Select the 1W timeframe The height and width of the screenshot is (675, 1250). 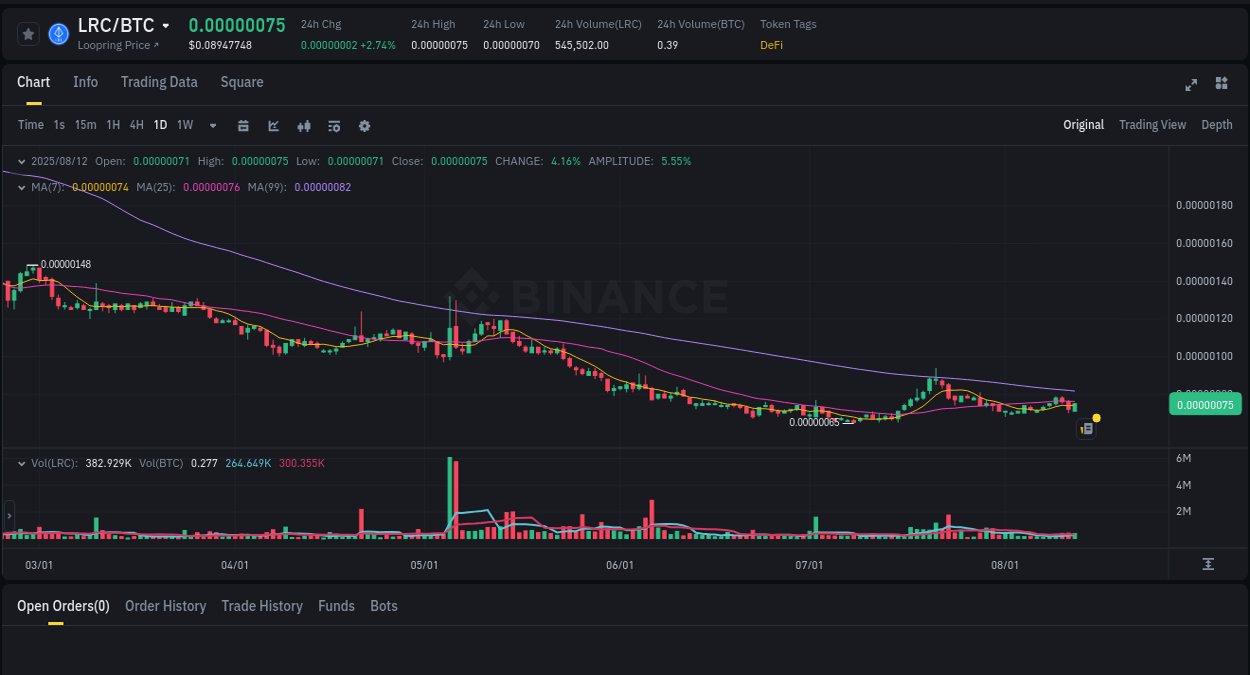184,125
